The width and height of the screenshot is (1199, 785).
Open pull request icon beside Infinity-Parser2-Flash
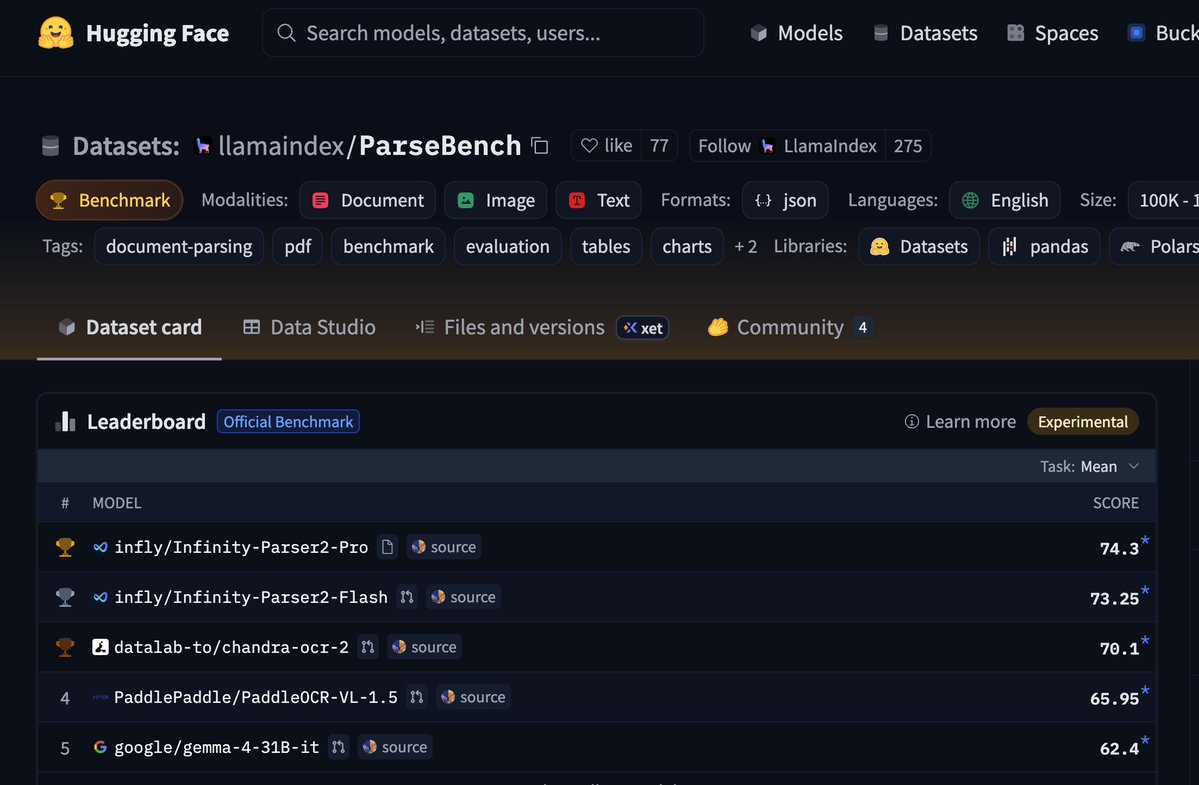(x=407, y=596)
